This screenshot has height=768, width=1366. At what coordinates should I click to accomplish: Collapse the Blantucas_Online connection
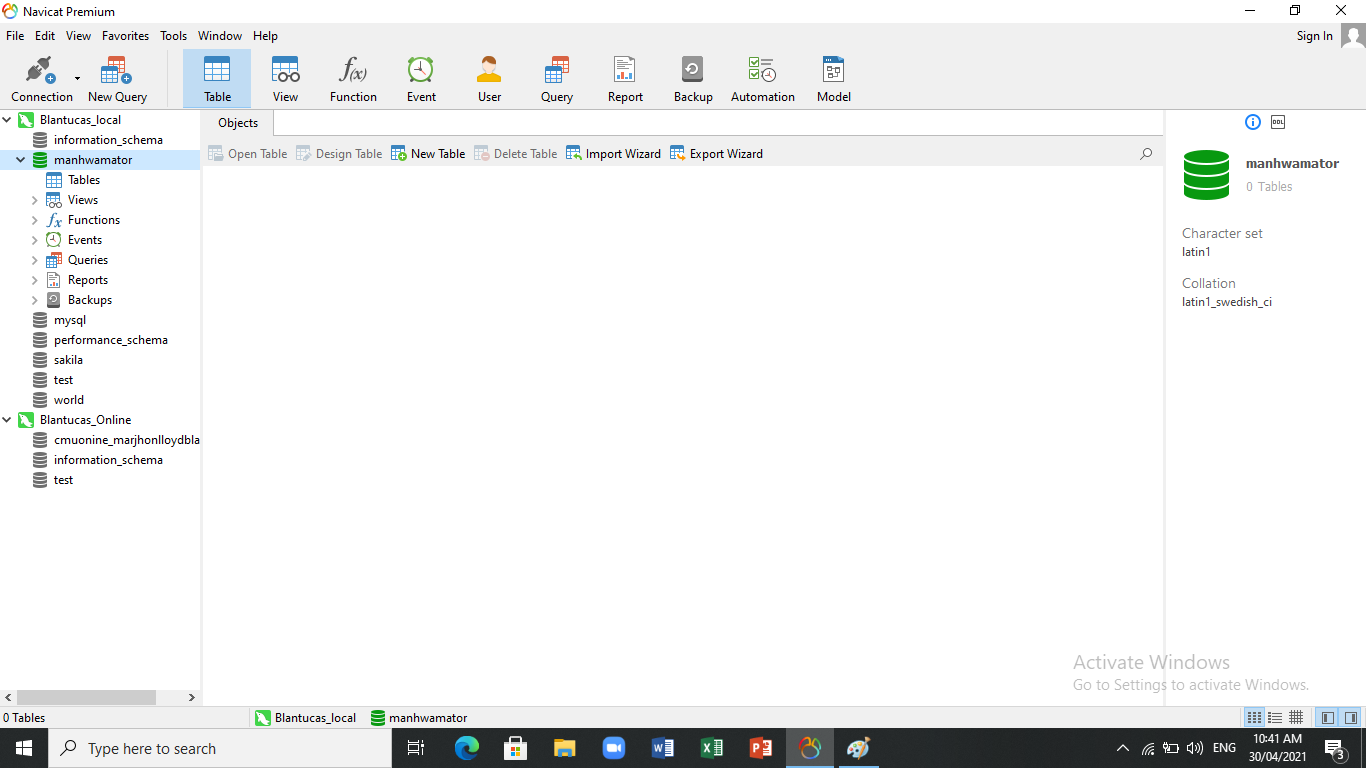coord(8,420)
